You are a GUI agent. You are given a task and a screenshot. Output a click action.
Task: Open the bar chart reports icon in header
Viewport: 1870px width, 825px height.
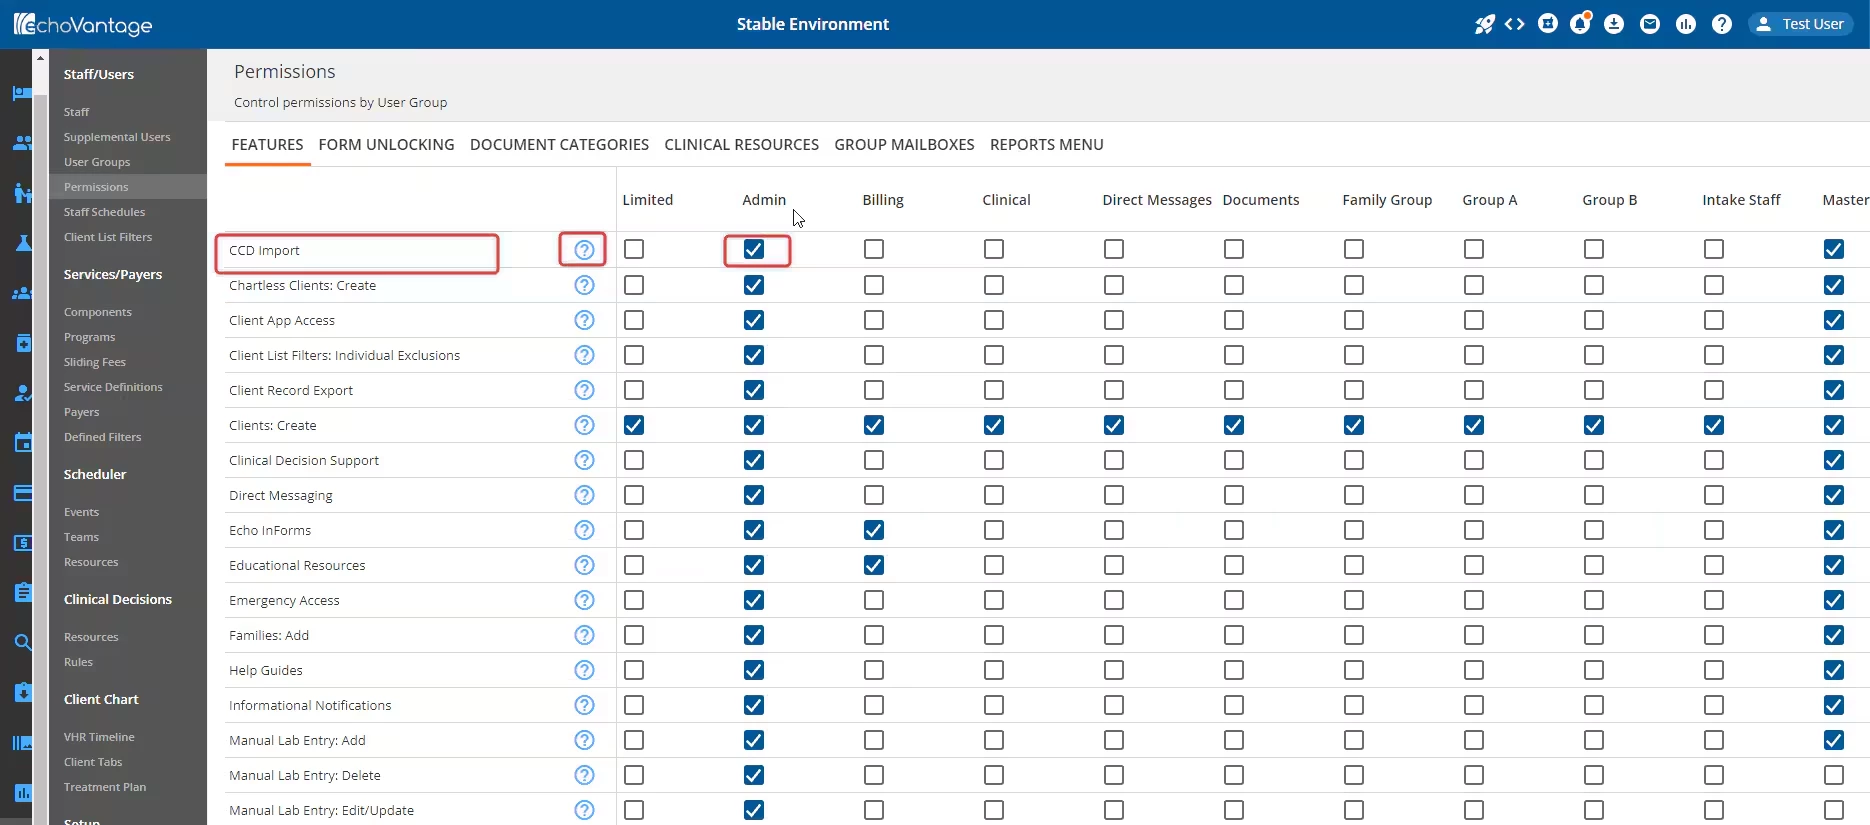pyautogui.click(x=1686, y=24)
